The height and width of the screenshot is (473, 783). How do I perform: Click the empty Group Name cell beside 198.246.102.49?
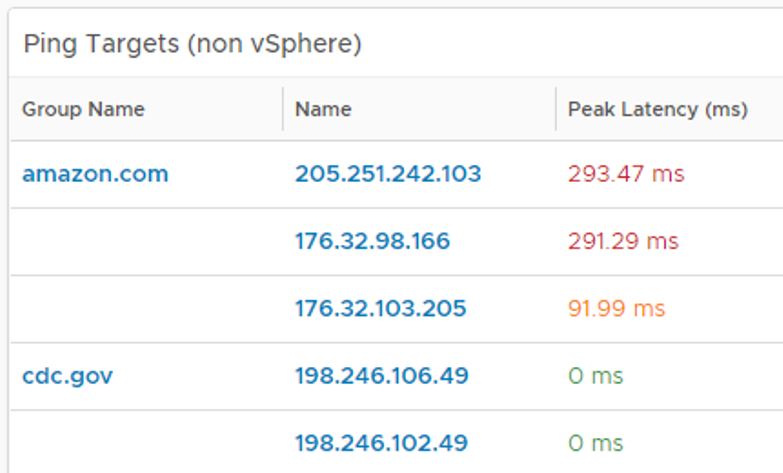tap(145, 443)
